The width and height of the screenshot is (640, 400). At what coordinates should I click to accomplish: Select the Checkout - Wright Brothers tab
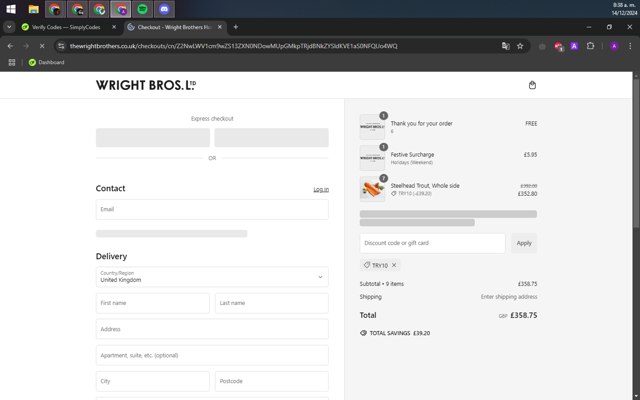tap(175, 27)
